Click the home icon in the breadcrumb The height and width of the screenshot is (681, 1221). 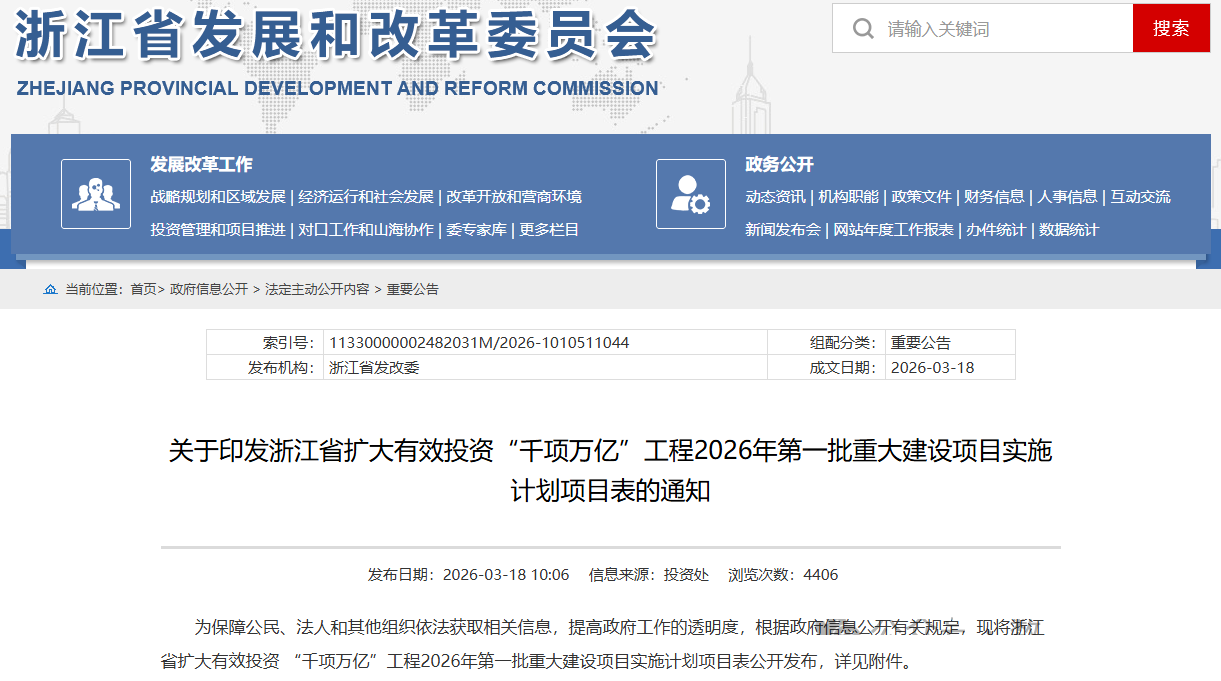(49, 289)
